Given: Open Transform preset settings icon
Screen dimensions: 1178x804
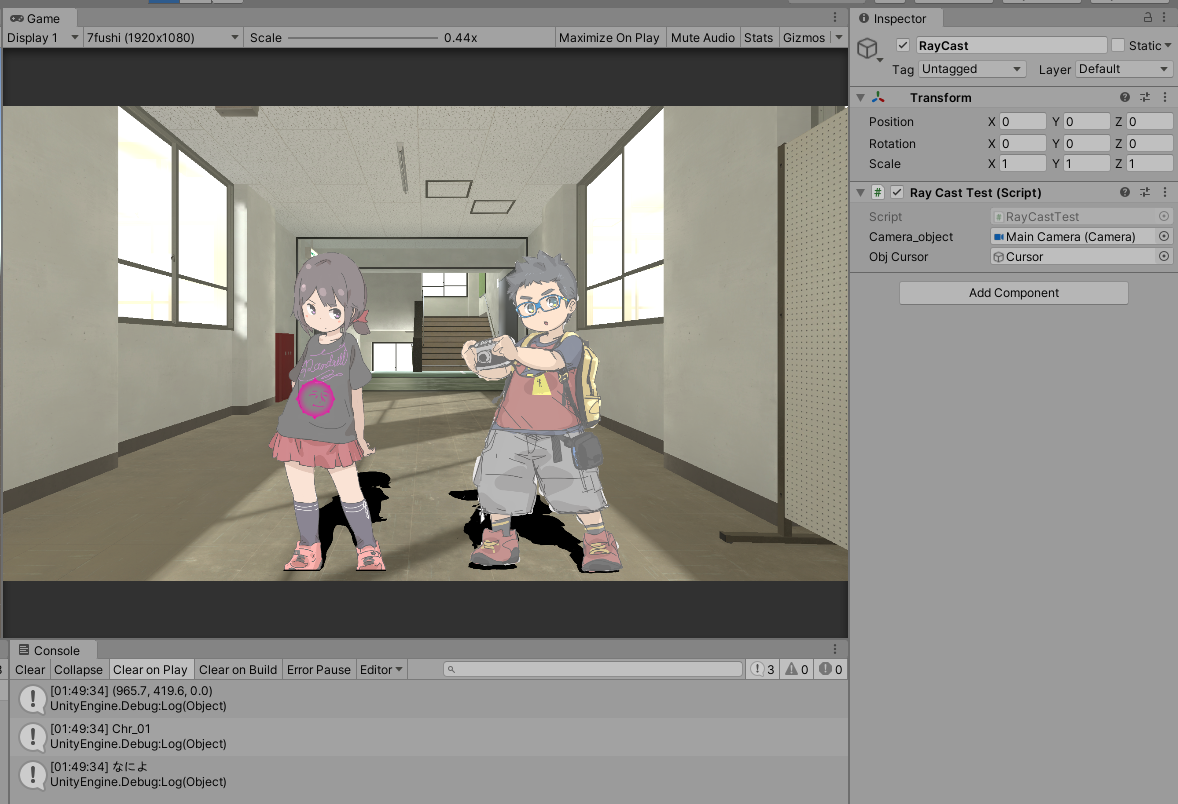Looking at the screenshot, I should (x=1145, y=97).
